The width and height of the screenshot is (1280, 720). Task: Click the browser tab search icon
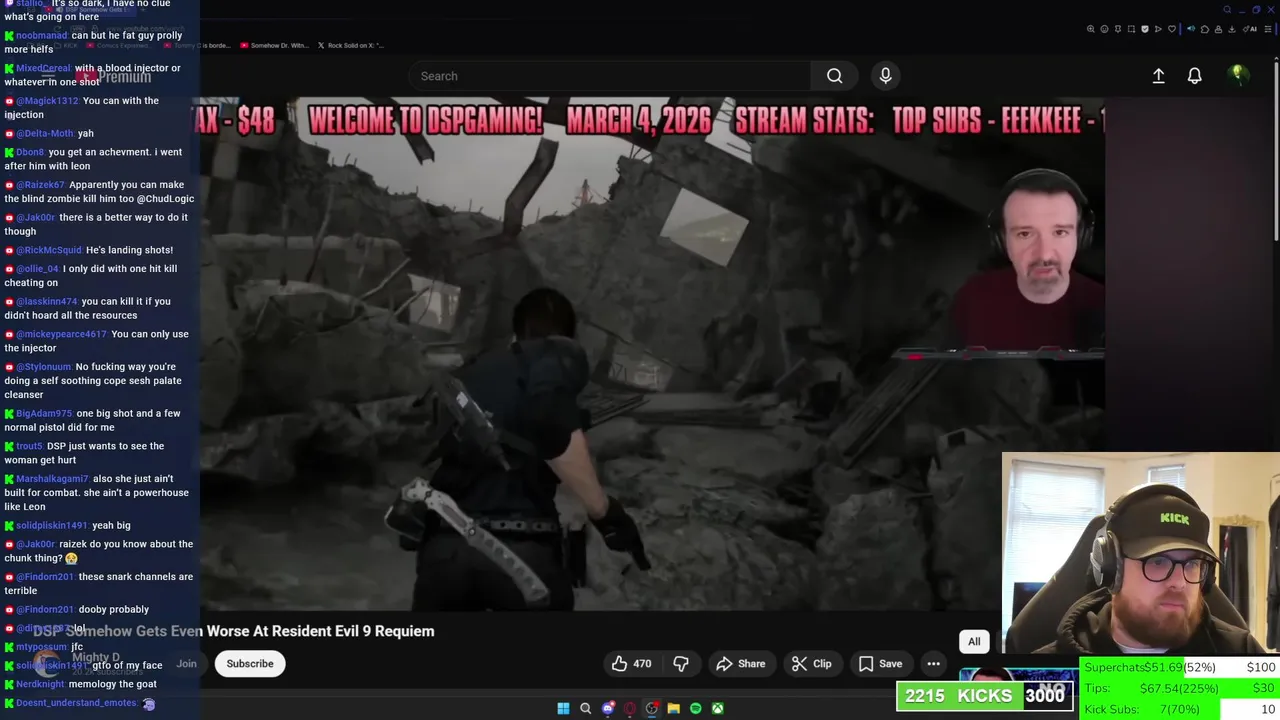coord(1227,10)
